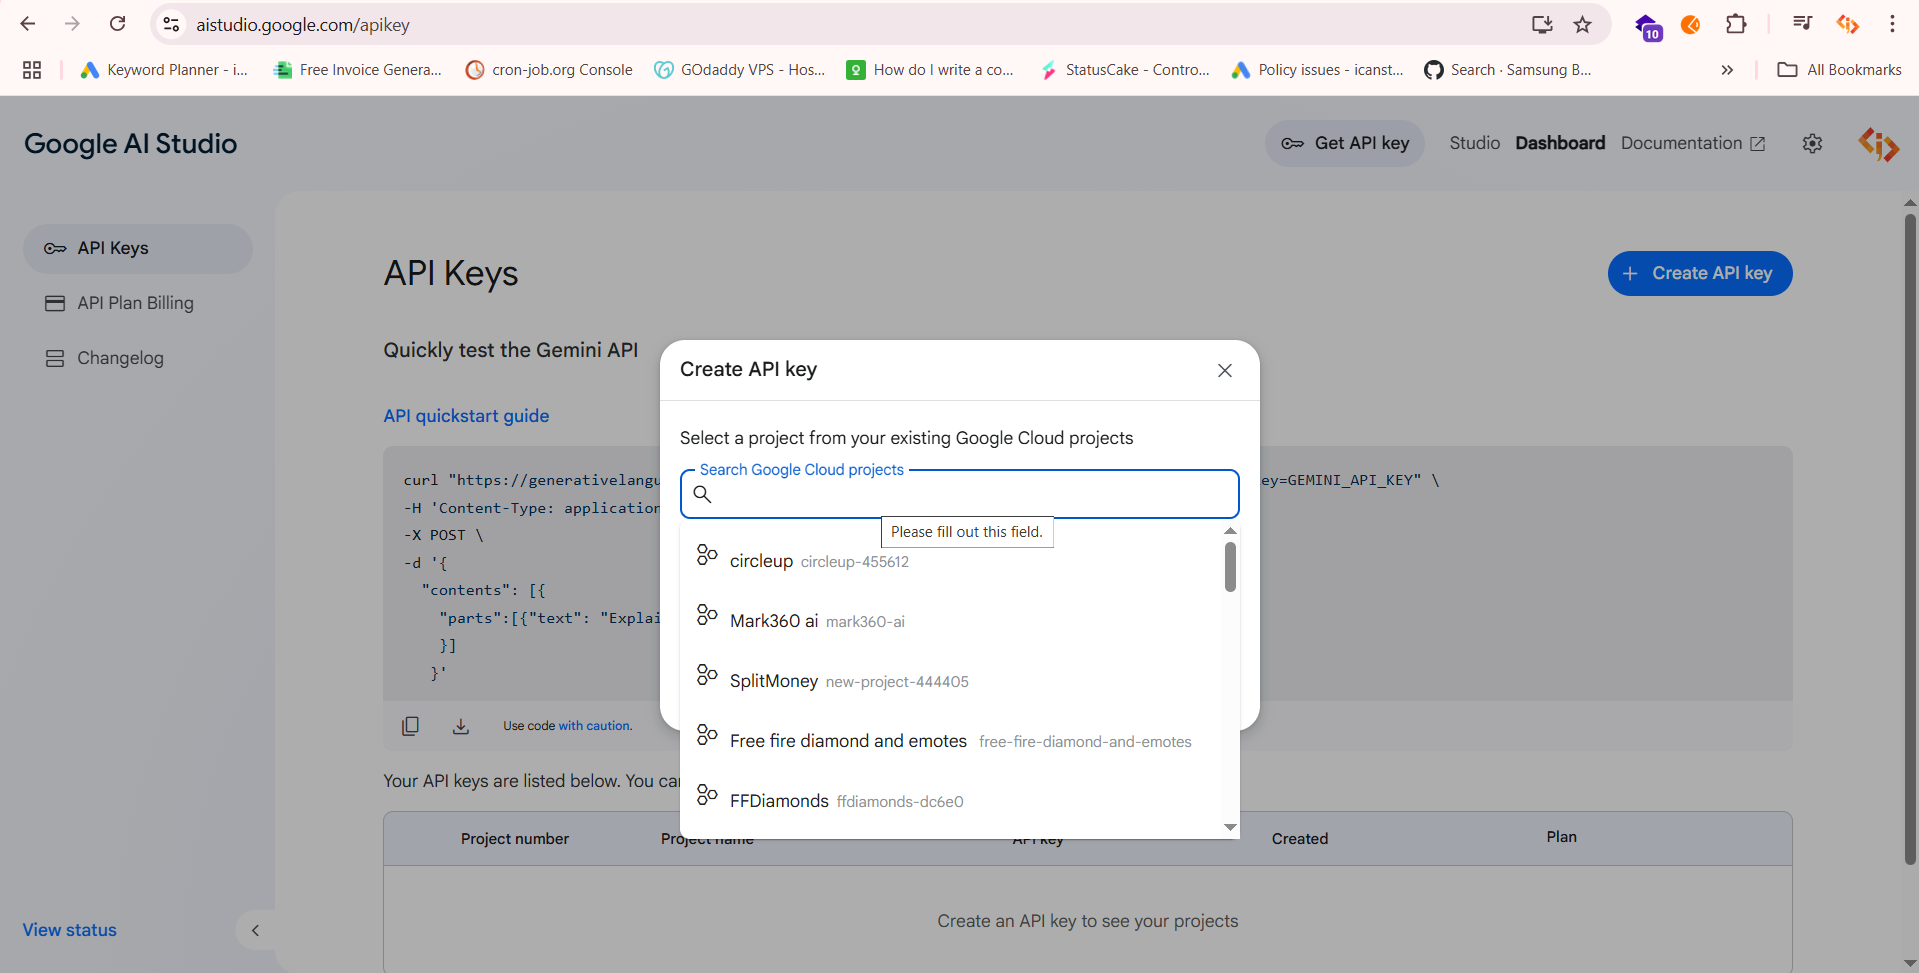Image resolution: width=1919 pixels, height=973 pixels.
Task: Click View status link
Action: [70, 930]
